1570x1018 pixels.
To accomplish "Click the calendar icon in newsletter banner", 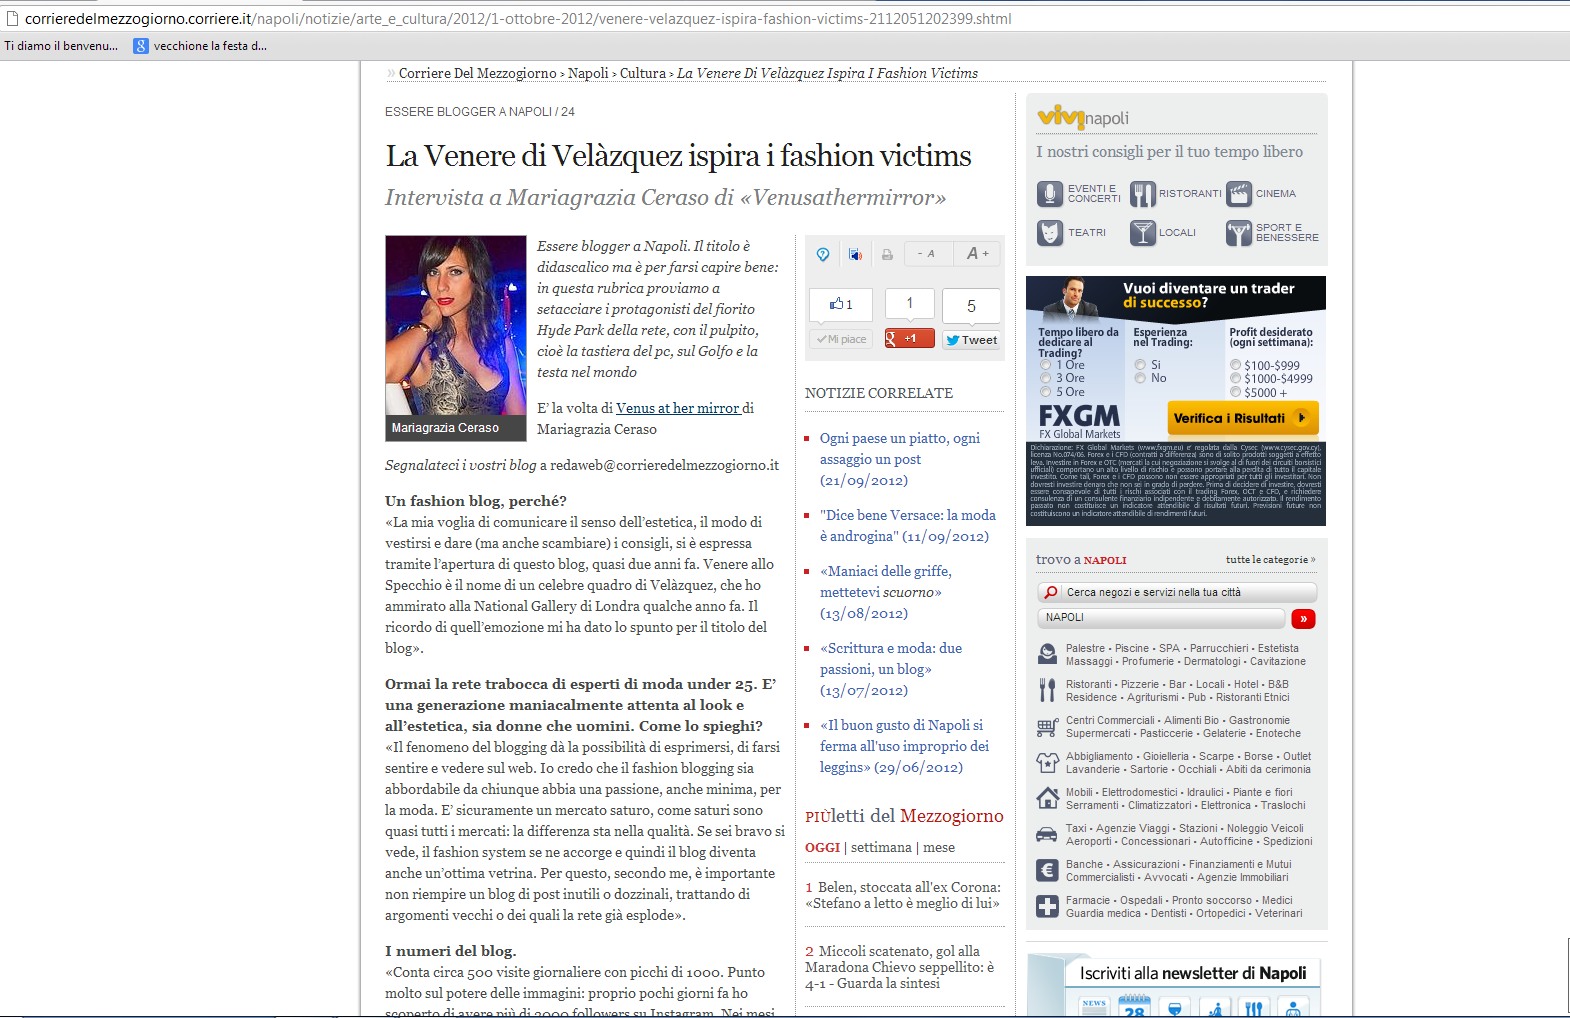I will click(x=1134, y=1006).
